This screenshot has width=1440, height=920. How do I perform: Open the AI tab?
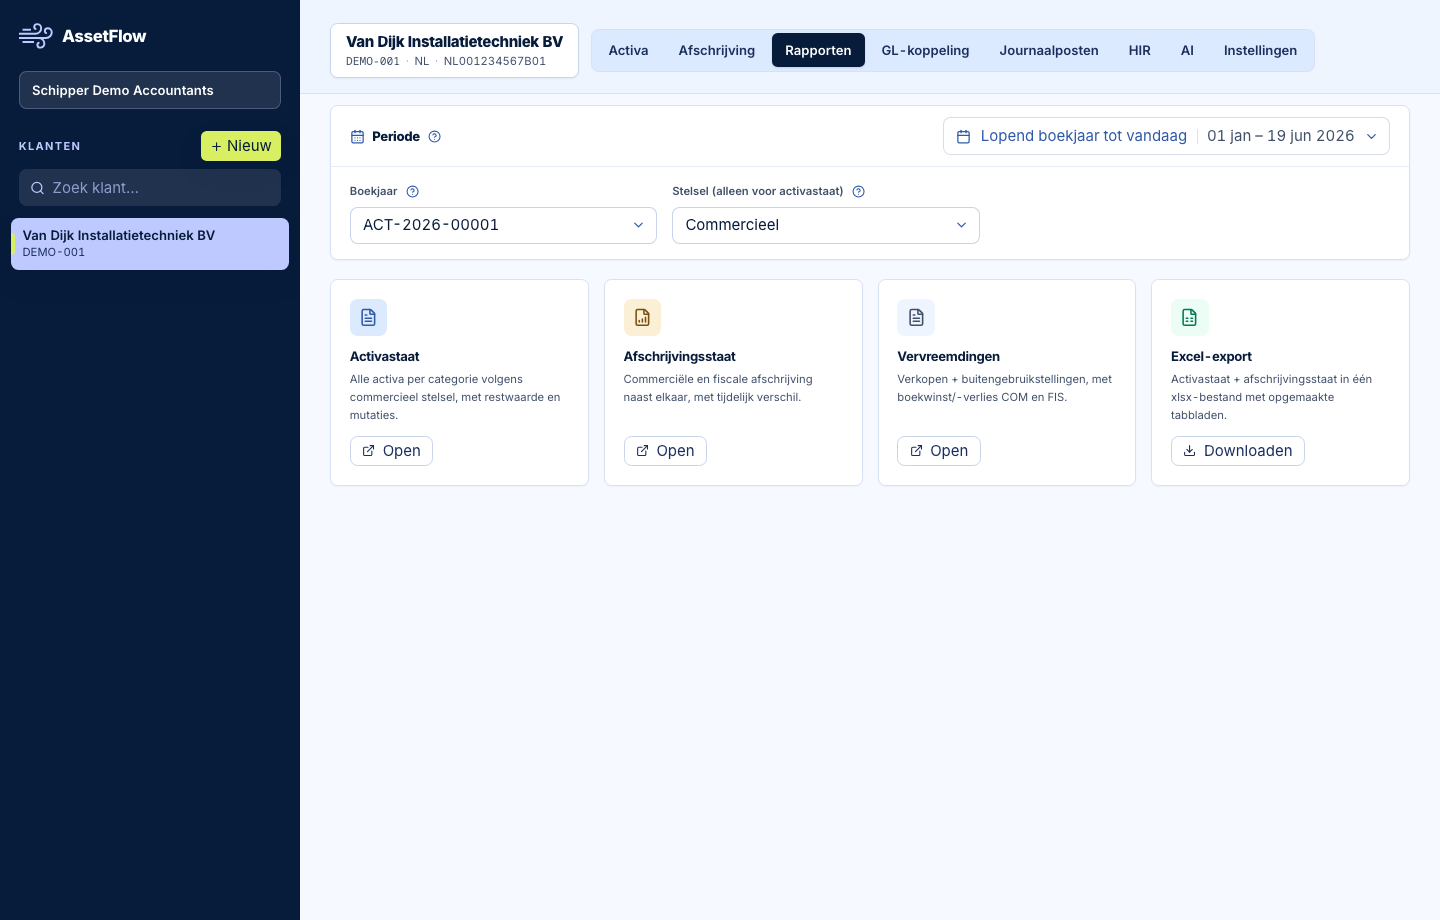pyautogui.click(x=1187, y=50)
